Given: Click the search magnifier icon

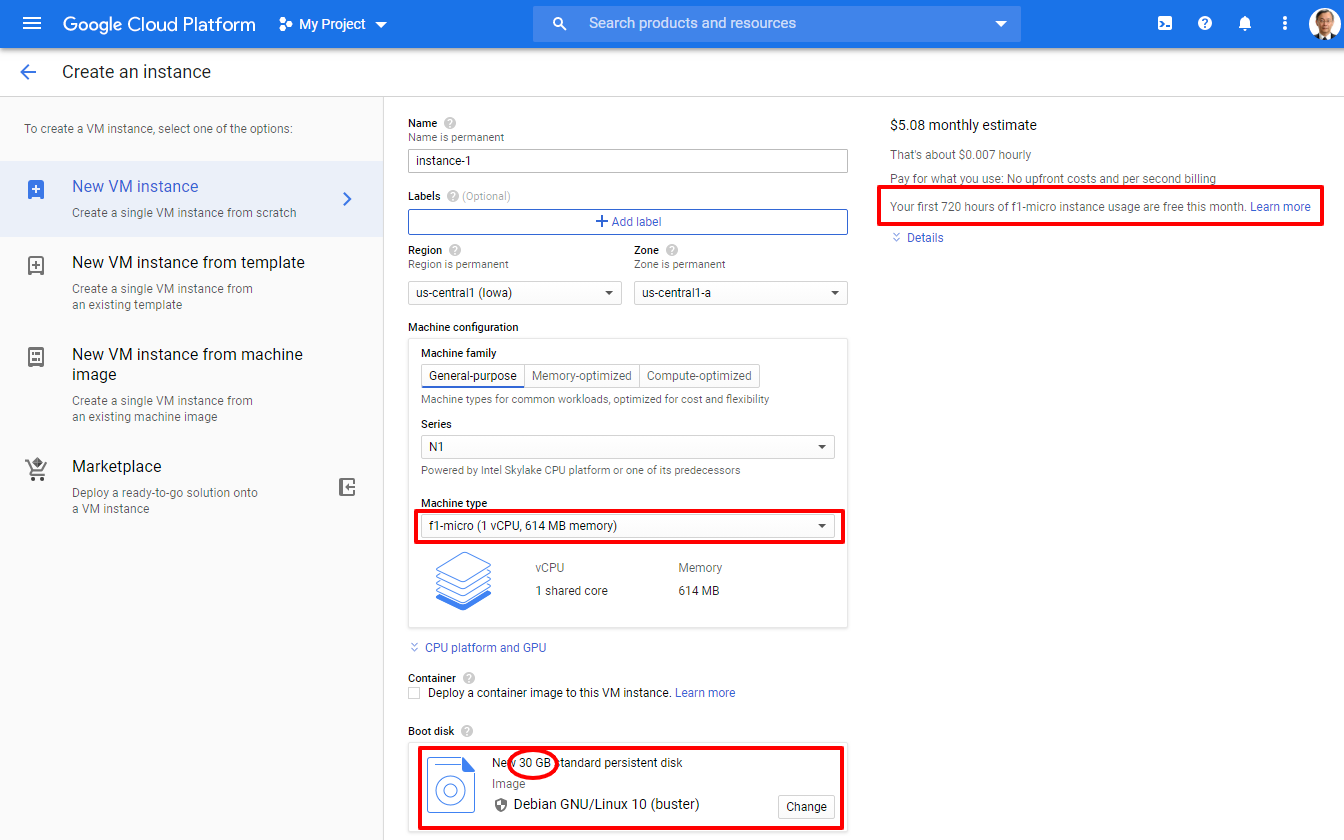Looking at the screenshot, I should pos(560,23).
